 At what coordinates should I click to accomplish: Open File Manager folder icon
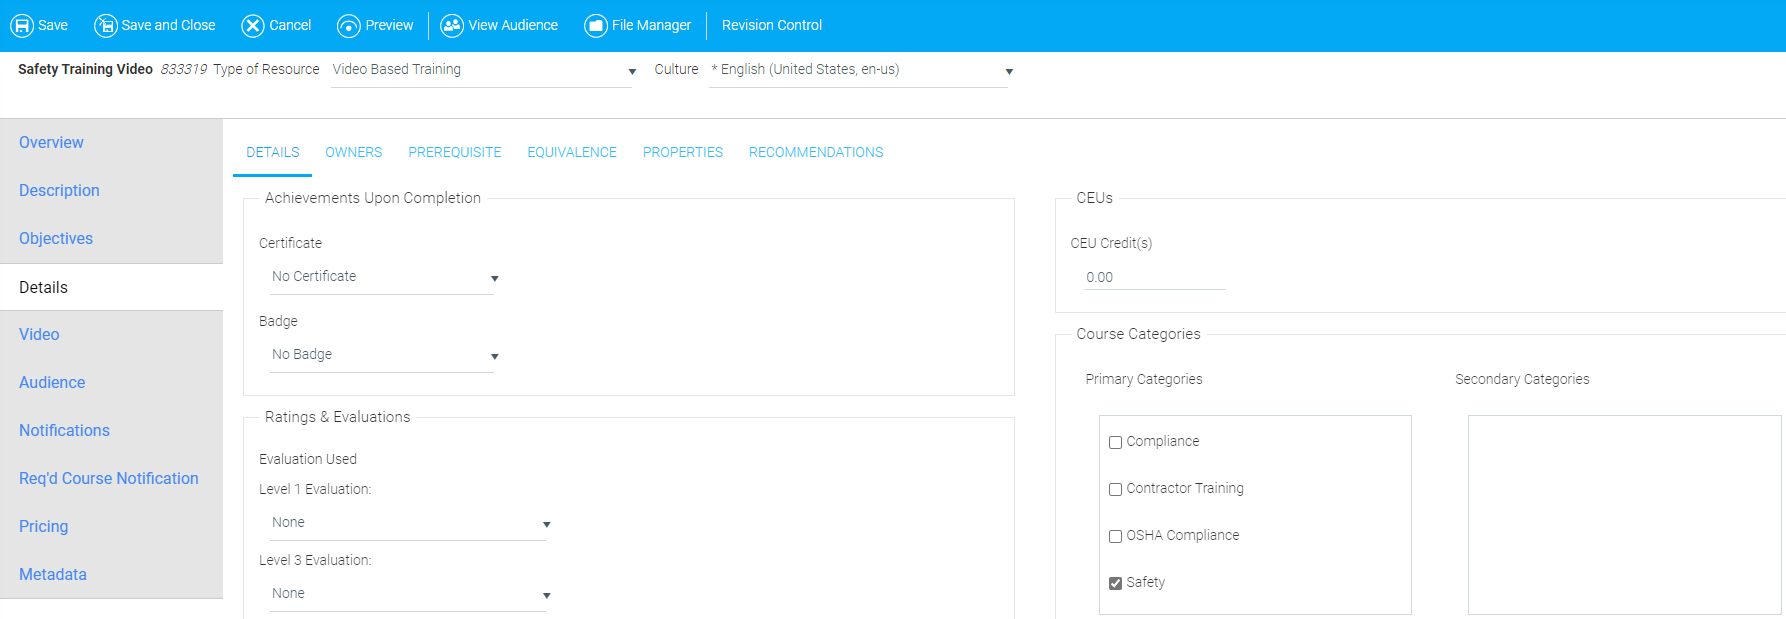pyautogui.click(x=596, y=26)
